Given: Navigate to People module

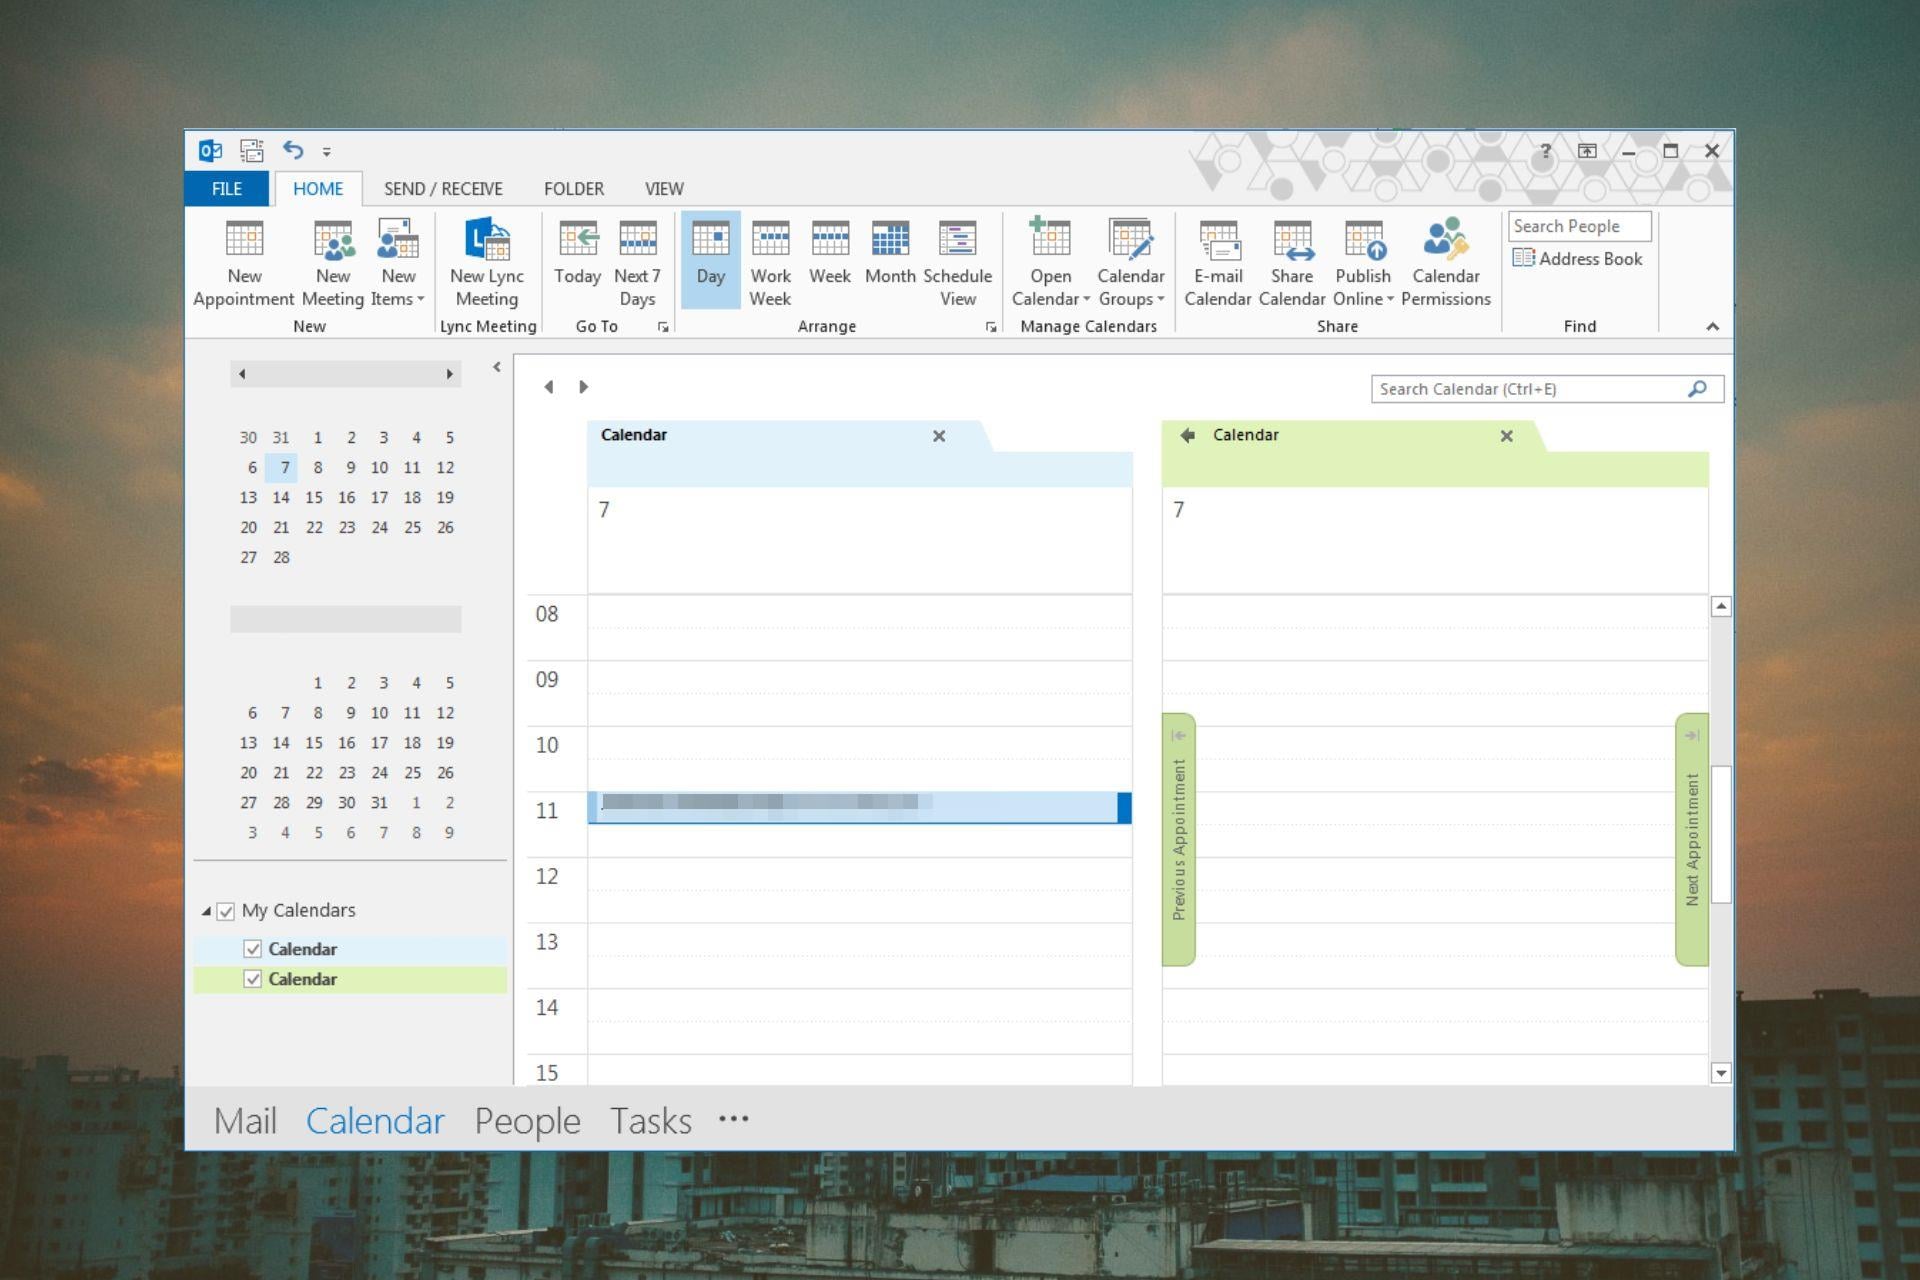Looking at the screenshot, I should [527, 1121].
